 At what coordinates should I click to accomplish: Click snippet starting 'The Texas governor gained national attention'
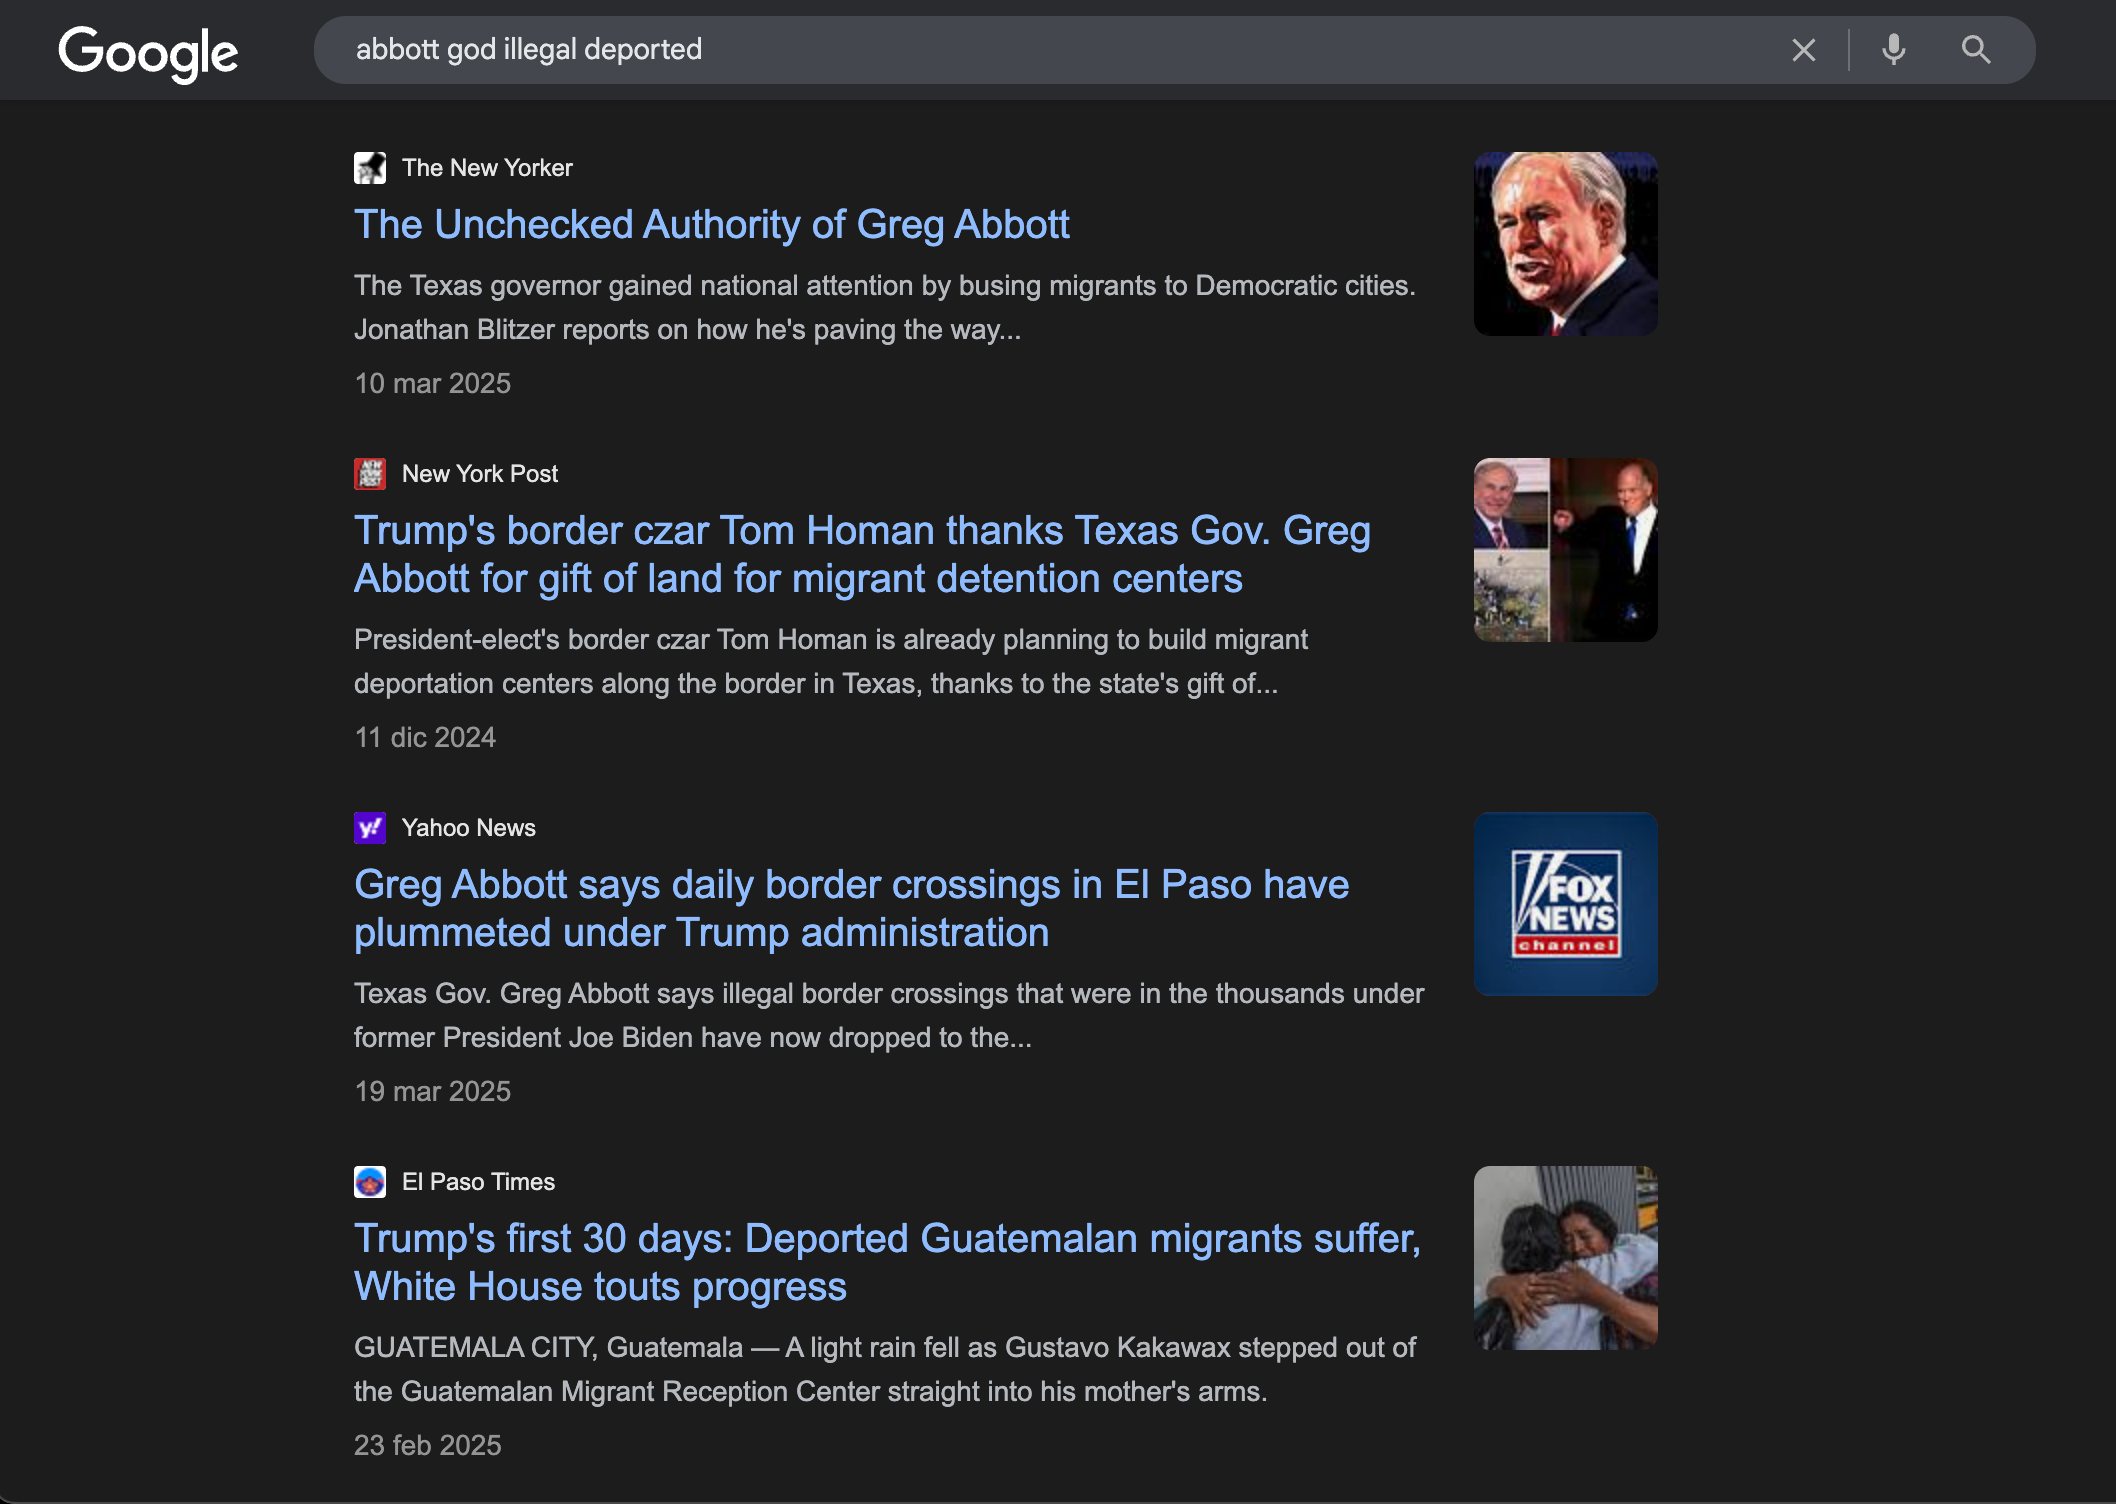[x=885, y=308]
